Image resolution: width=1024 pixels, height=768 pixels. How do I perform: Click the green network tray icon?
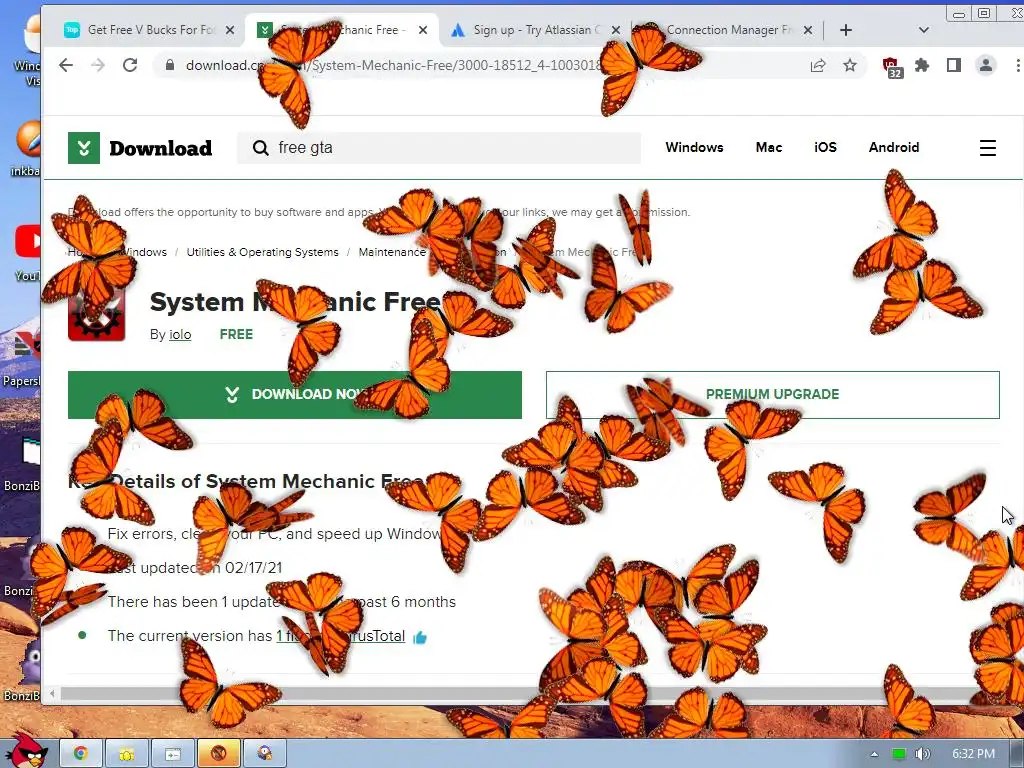[899, 754]
